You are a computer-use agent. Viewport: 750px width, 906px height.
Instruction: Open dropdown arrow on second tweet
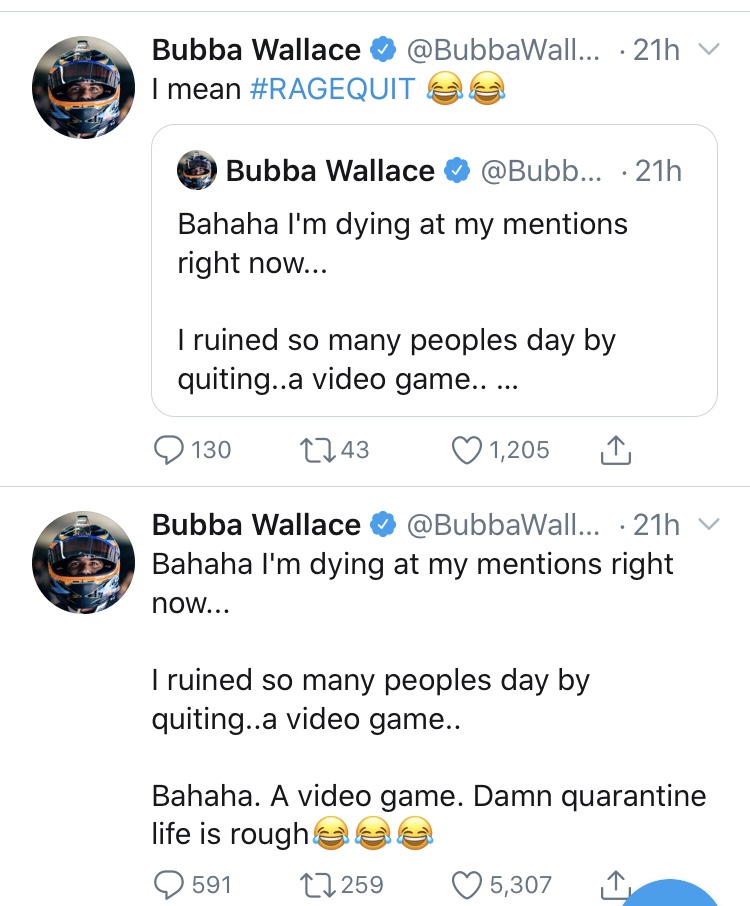click(x=708, y=525)
